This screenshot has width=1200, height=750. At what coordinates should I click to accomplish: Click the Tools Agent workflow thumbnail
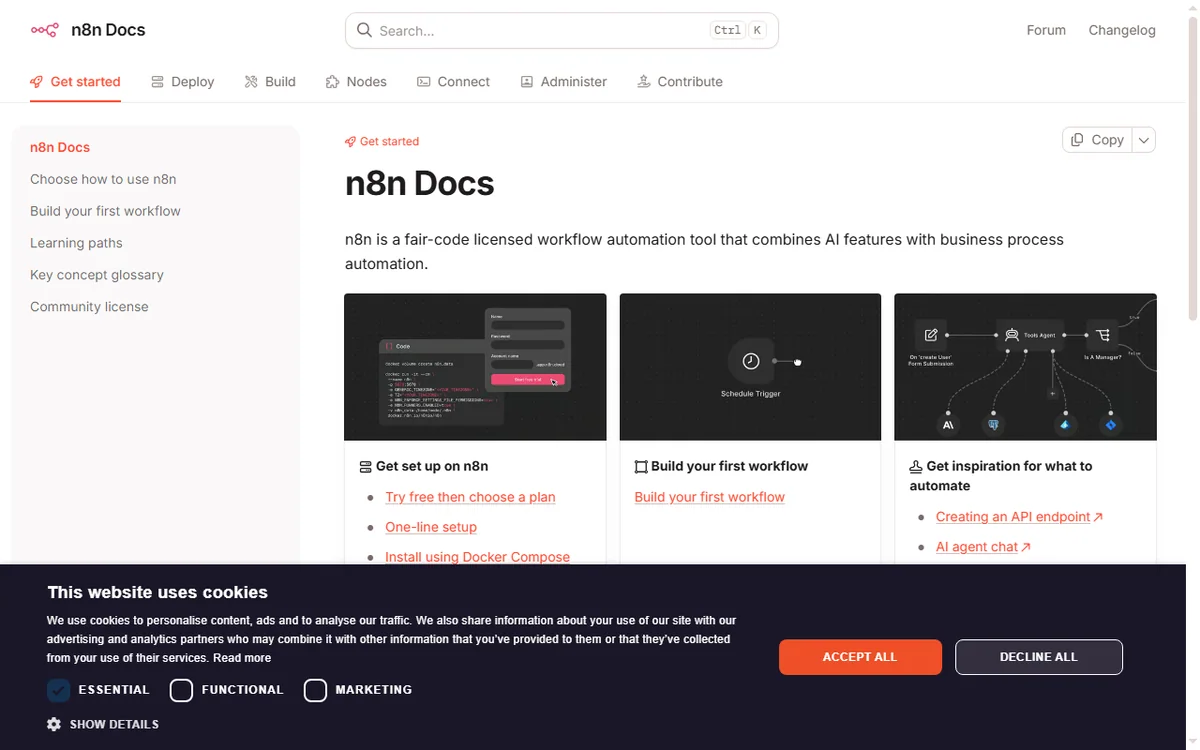1026,367
